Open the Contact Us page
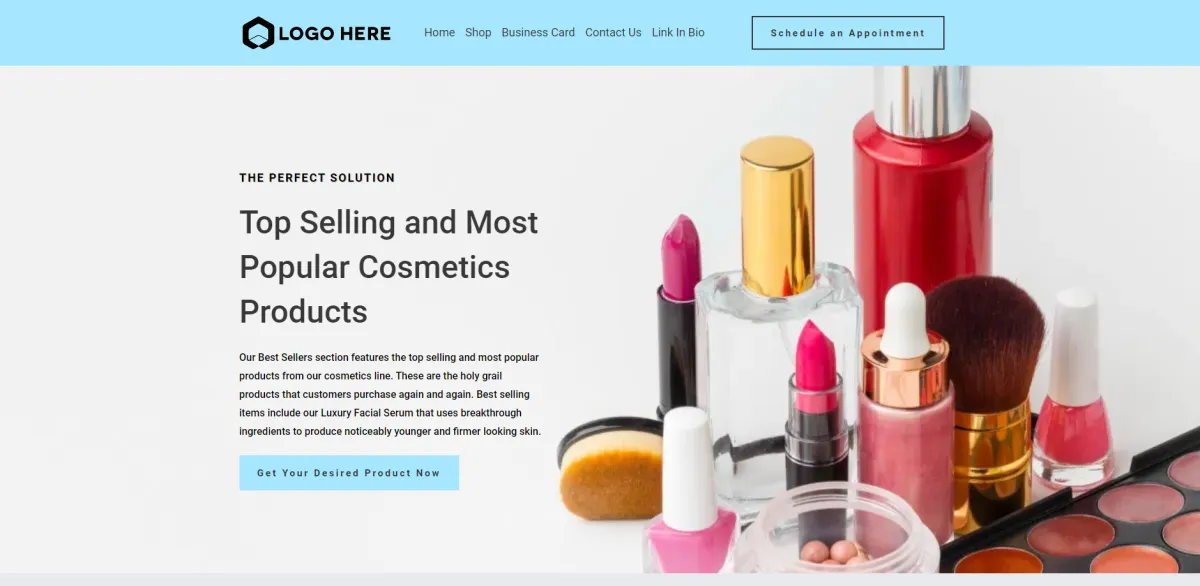This screenshot has width=1200, height=586. click(613, 32)
